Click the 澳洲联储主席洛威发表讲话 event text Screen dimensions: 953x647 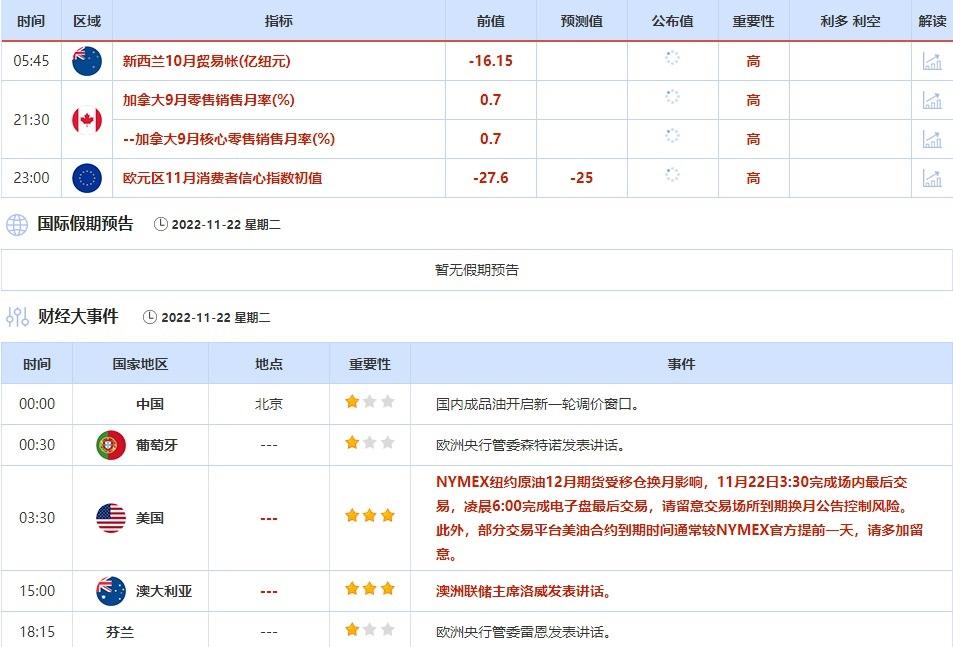[523, 591]
